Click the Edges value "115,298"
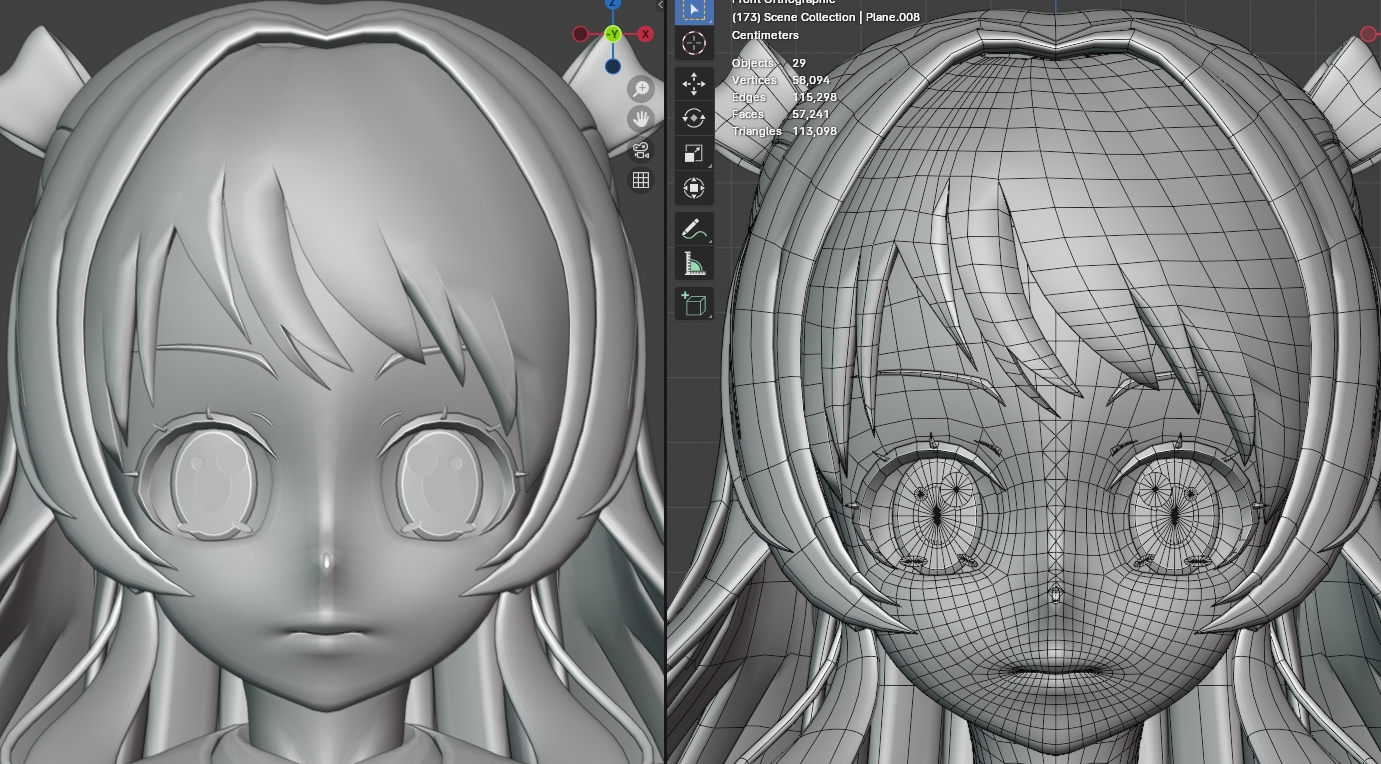 [814, 97]
